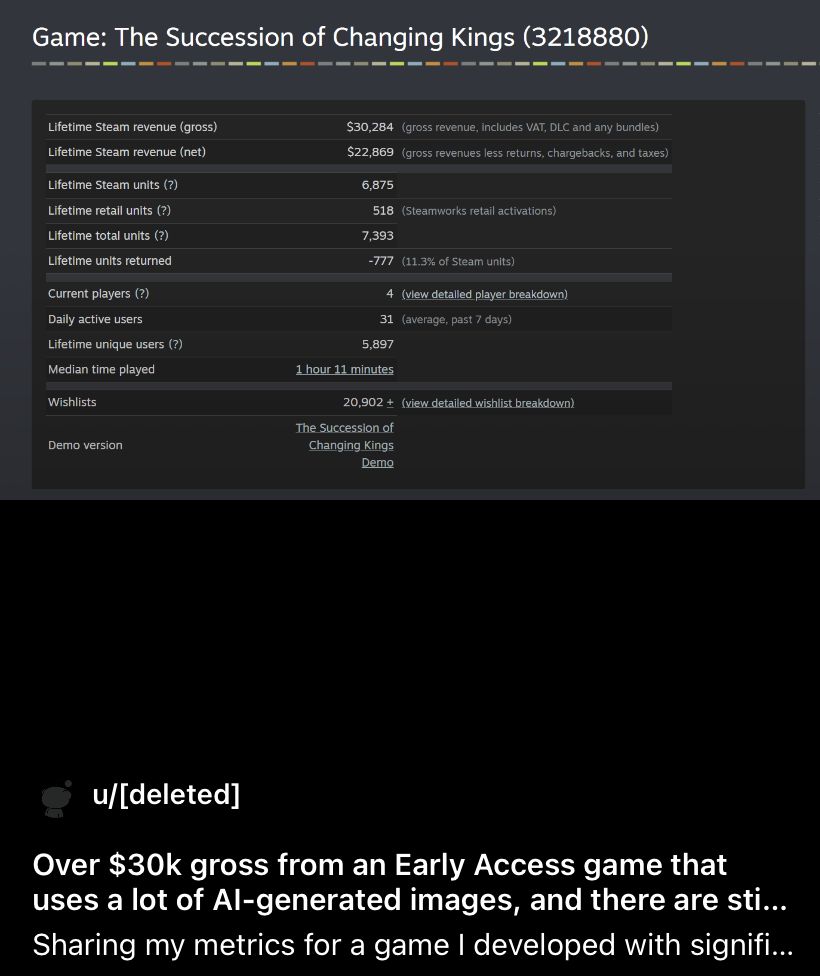Click the Wishlists row label
The height and width of the screenshot is (976, 820).
click(x=72, y=402)
